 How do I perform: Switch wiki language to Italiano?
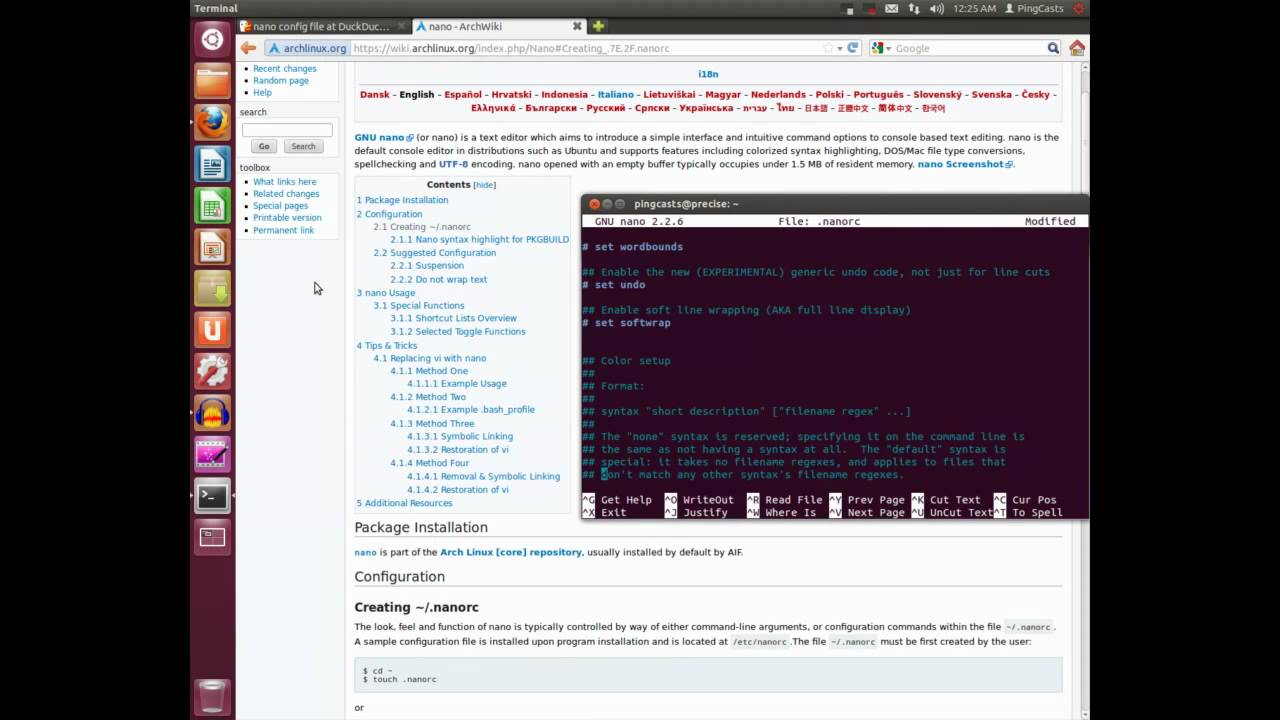point(616,95)
